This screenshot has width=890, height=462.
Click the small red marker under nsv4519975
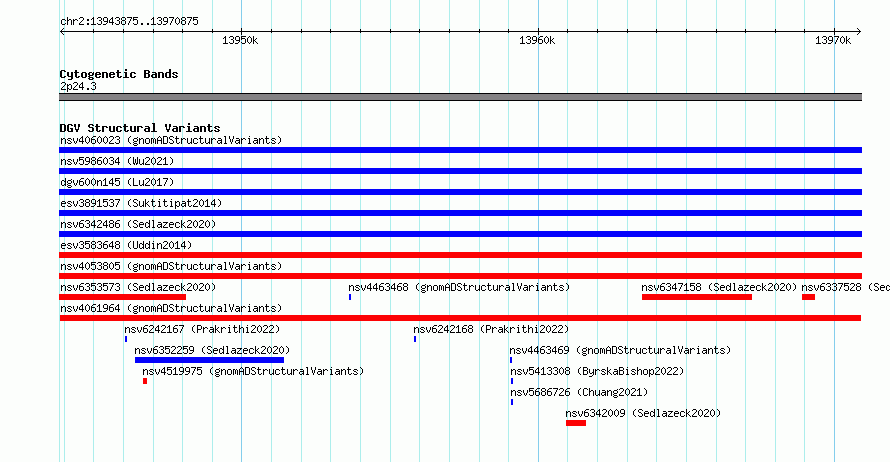(x=145, y=381)
